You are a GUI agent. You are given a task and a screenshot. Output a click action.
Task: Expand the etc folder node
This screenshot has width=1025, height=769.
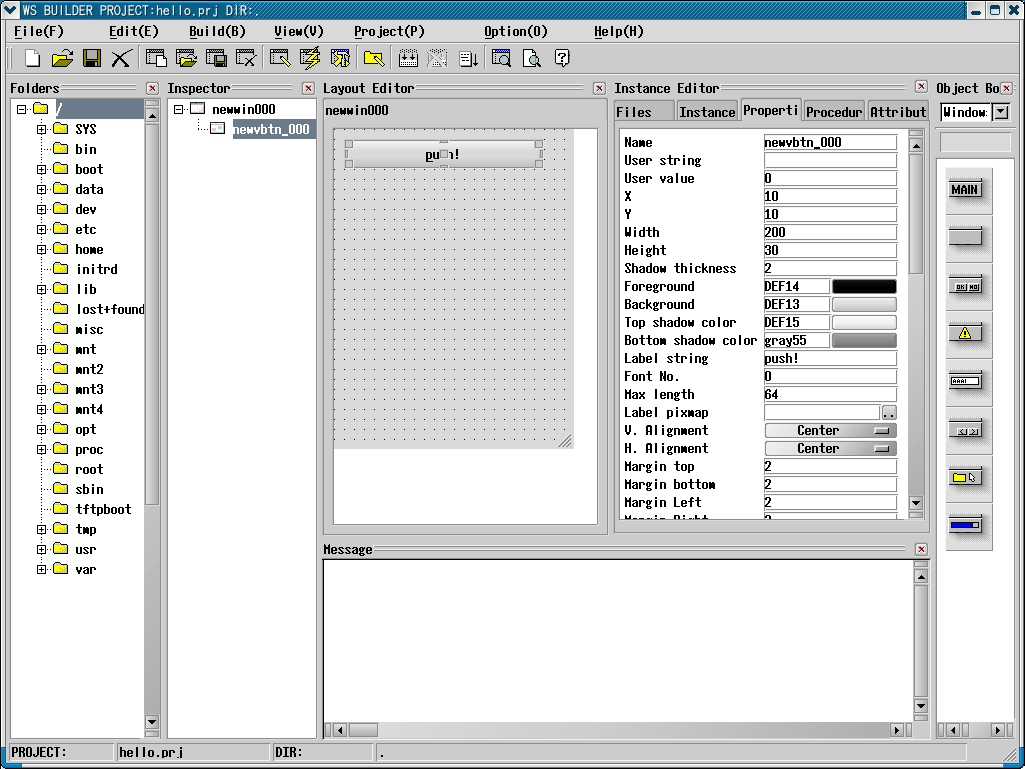tap(41, 230)
